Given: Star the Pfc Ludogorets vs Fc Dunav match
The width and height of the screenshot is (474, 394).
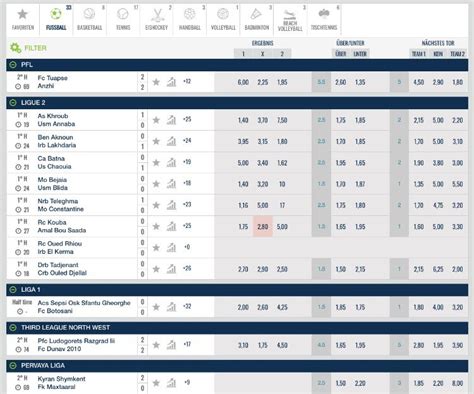Looking at the screenshot, I should point(156,345).
